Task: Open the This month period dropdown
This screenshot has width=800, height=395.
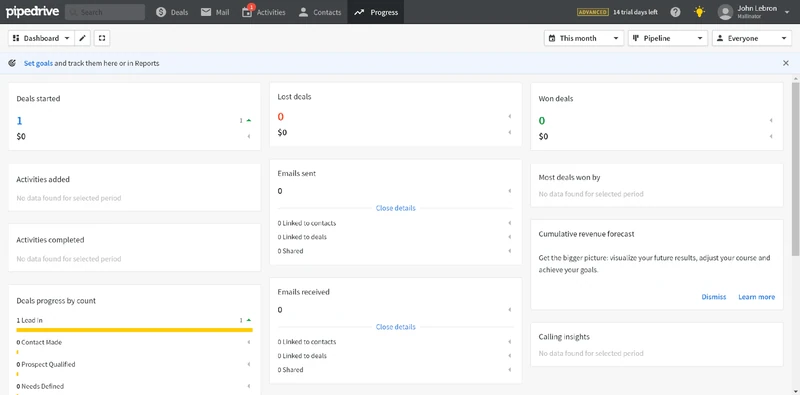Action: coord(584,38)
